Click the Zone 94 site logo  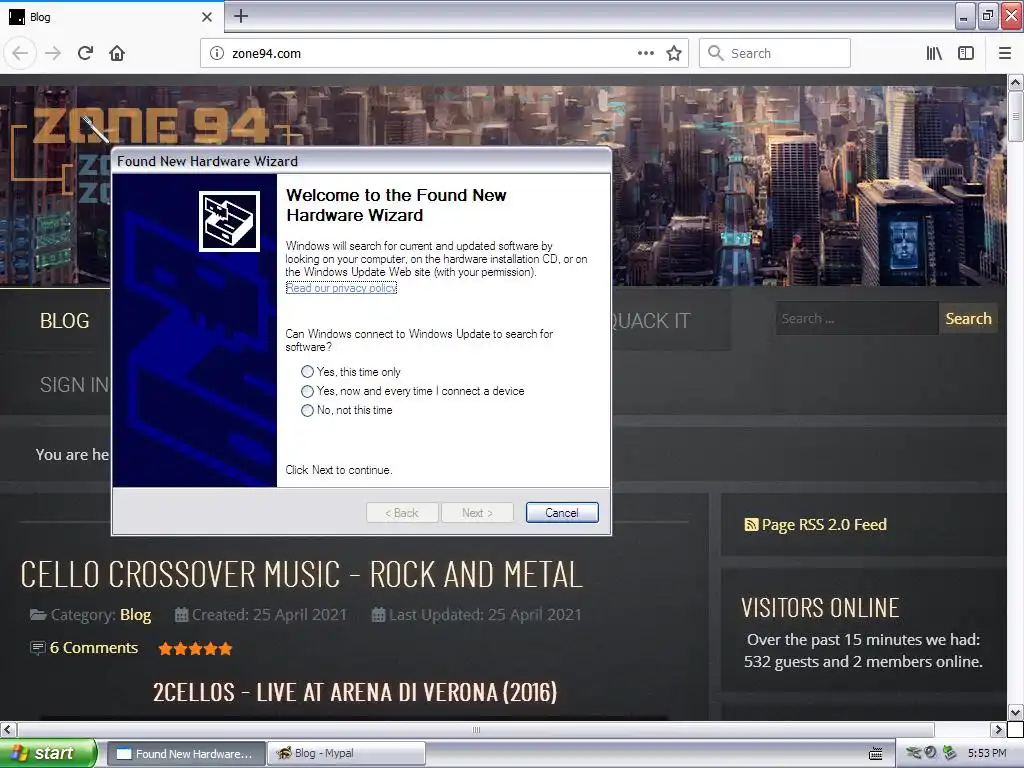tap(150, 127)
